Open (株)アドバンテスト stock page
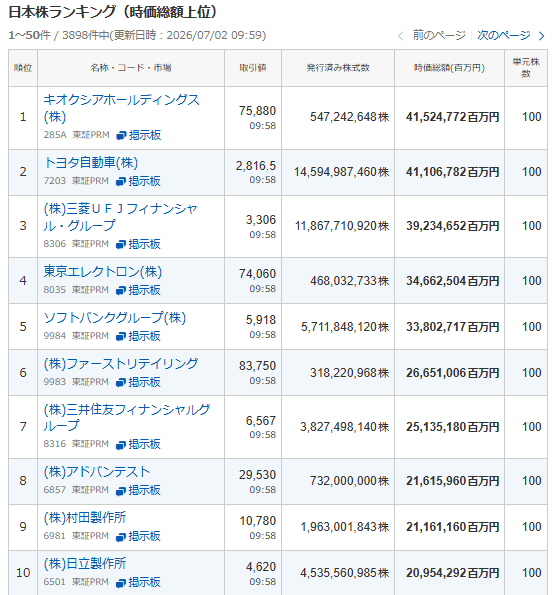Image resolution: width=555 pixels, height=595 pixels. coord(97,472)
